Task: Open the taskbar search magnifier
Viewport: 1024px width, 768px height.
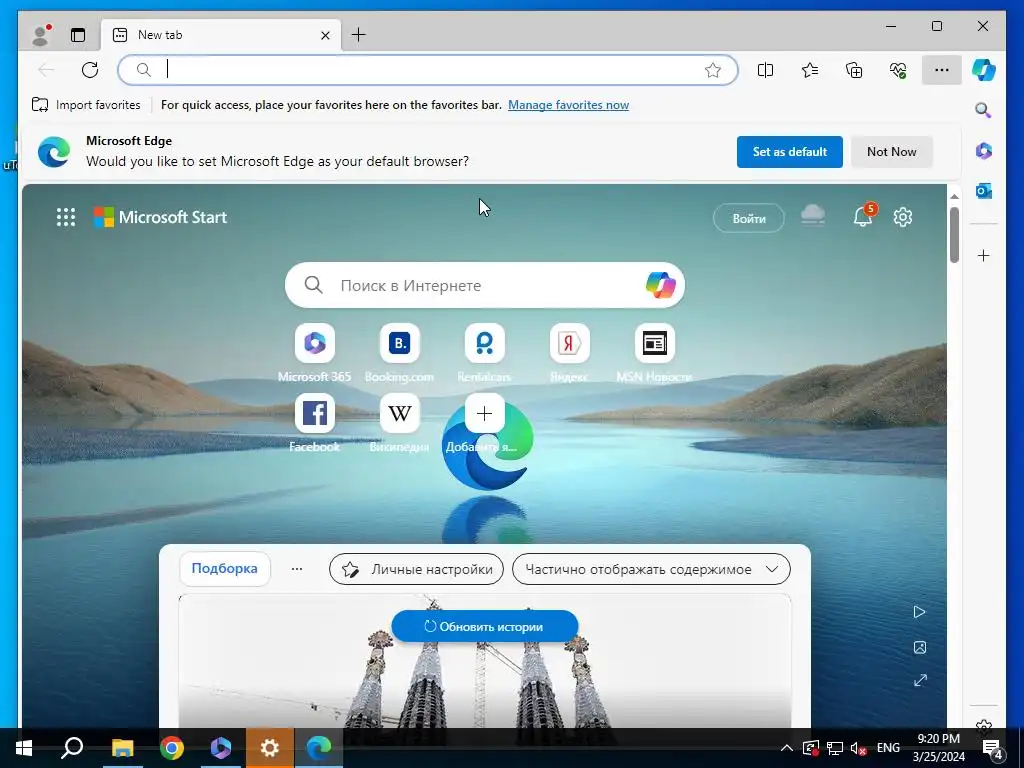Action: click(x=72, y=748)
